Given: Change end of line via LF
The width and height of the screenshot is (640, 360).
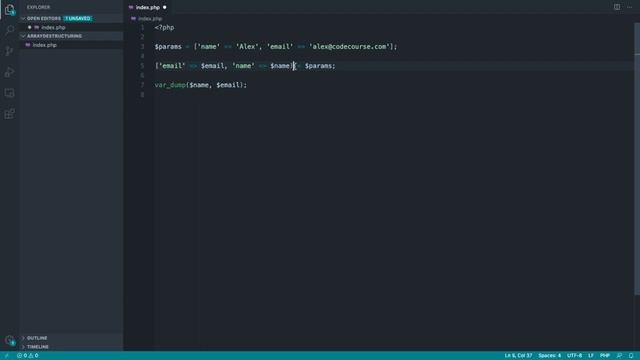Looking at the screenshot, I should click(591, 356).
